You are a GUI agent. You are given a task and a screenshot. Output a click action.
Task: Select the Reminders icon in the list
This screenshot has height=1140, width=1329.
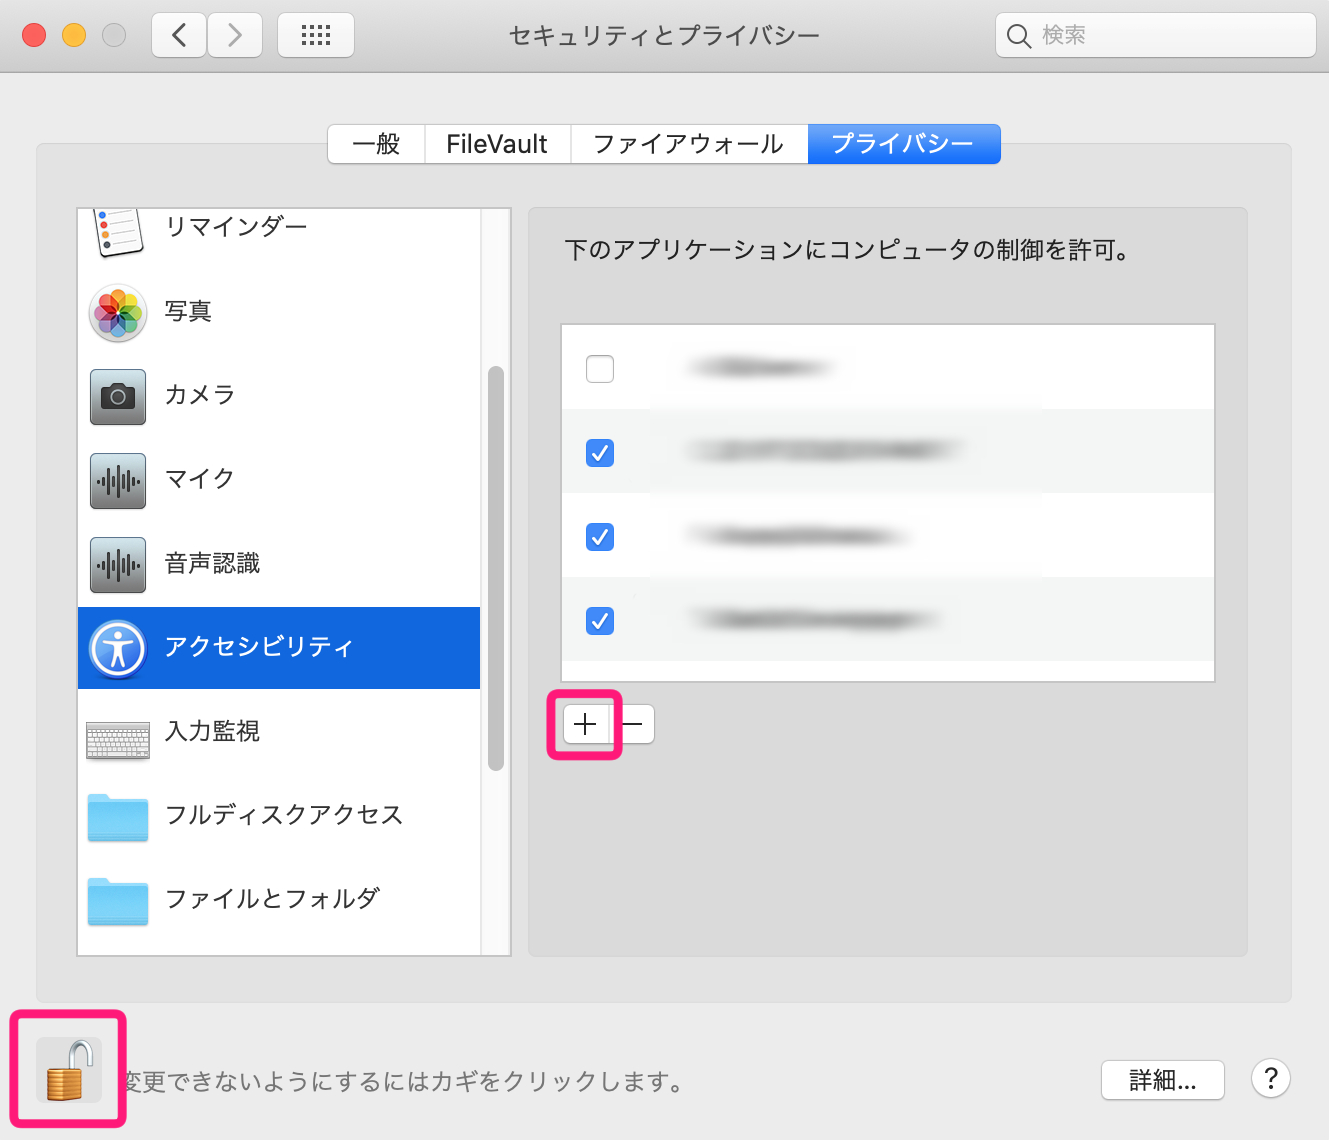(x=118, y=232)
